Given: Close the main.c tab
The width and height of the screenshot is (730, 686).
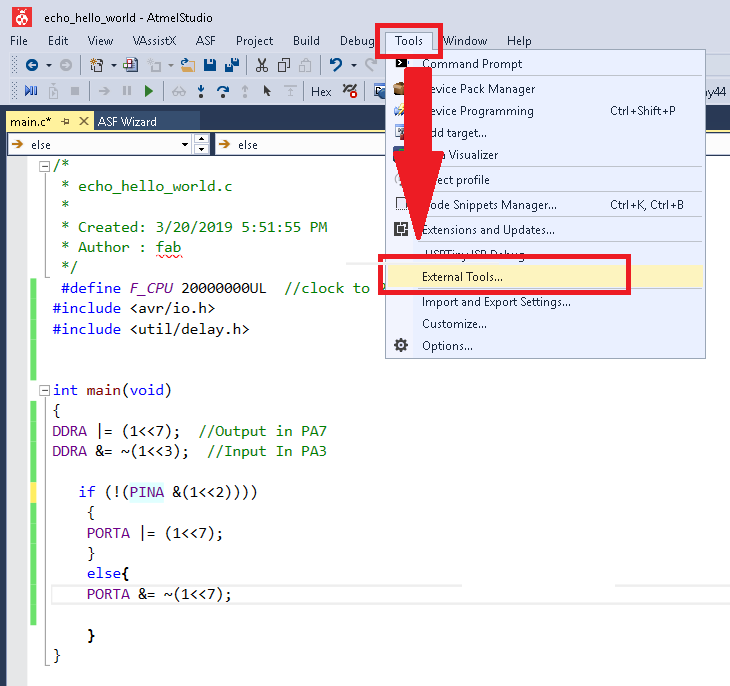Looking at the screenshot, I should point(84,121).
